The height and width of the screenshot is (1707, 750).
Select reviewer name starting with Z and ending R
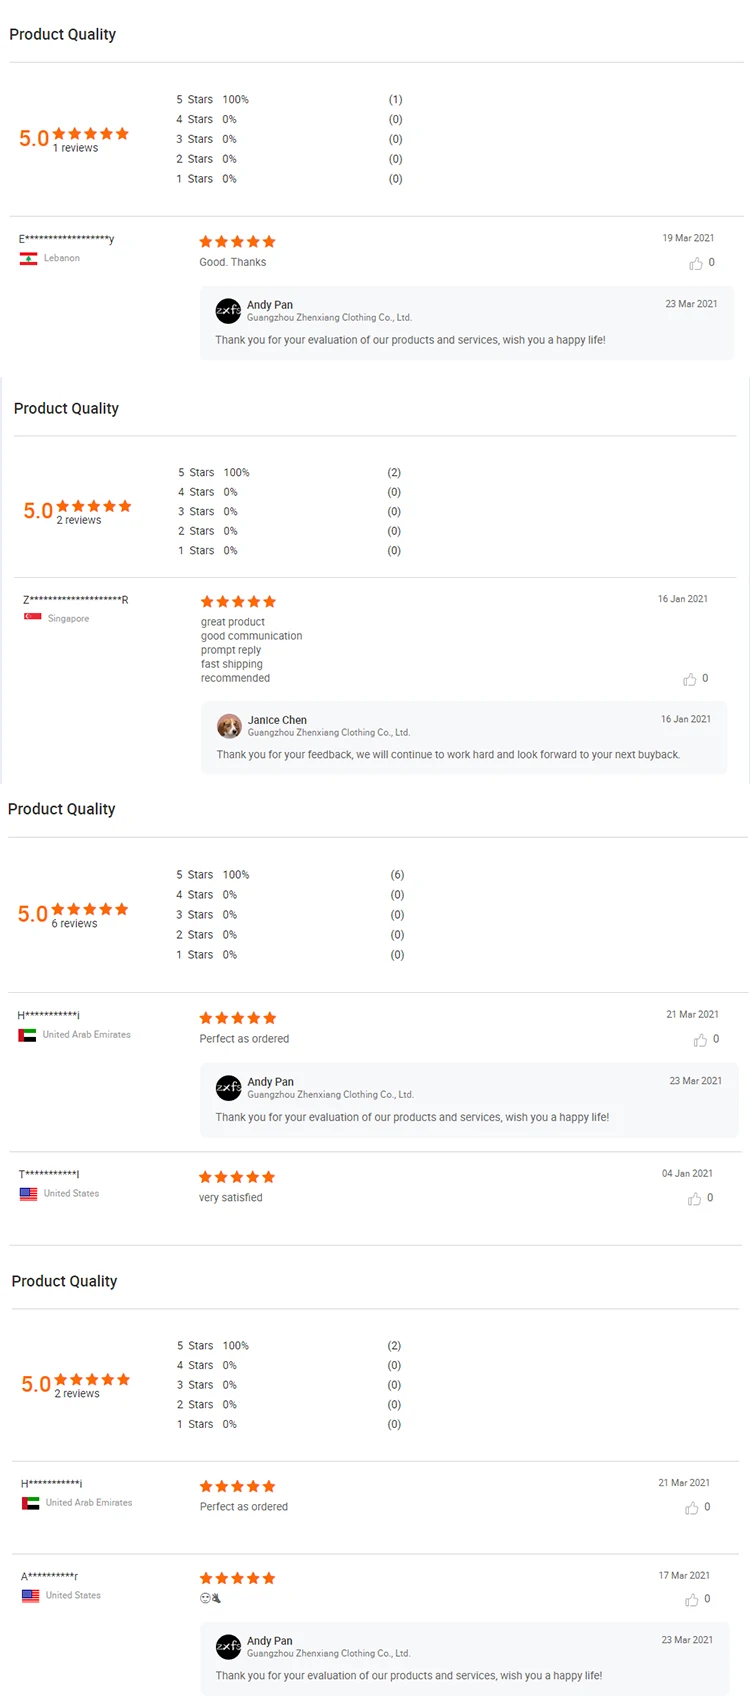76,600
